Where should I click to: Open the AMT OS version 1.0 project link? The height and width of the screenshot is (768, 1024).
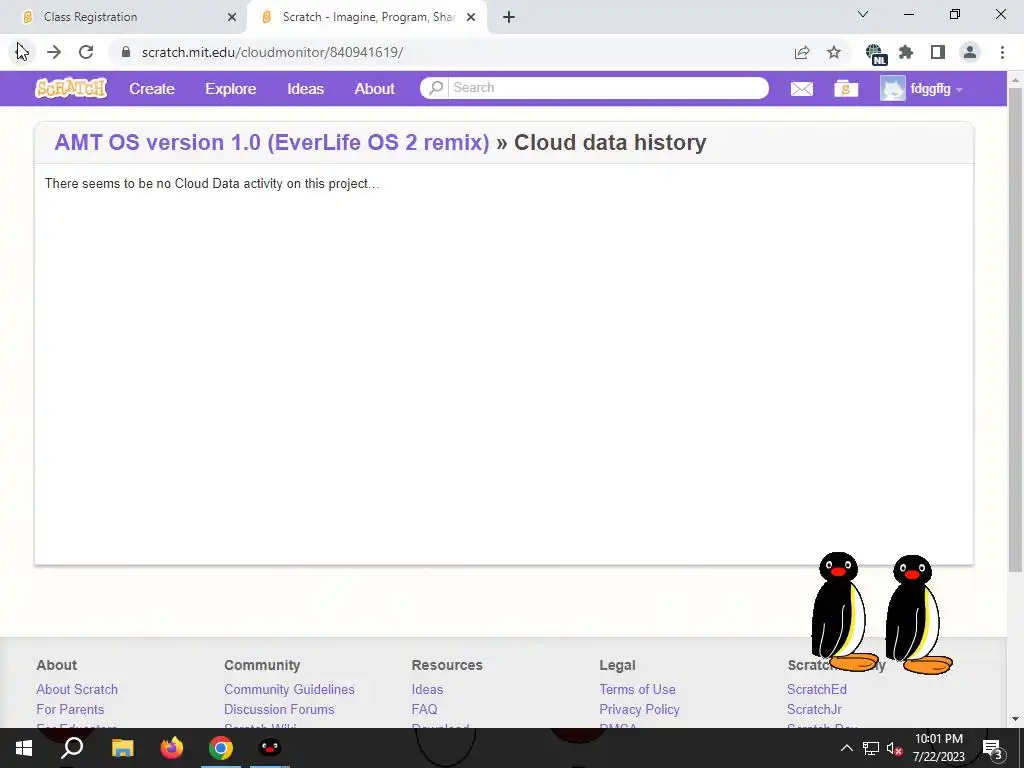(x=272, y=142)
